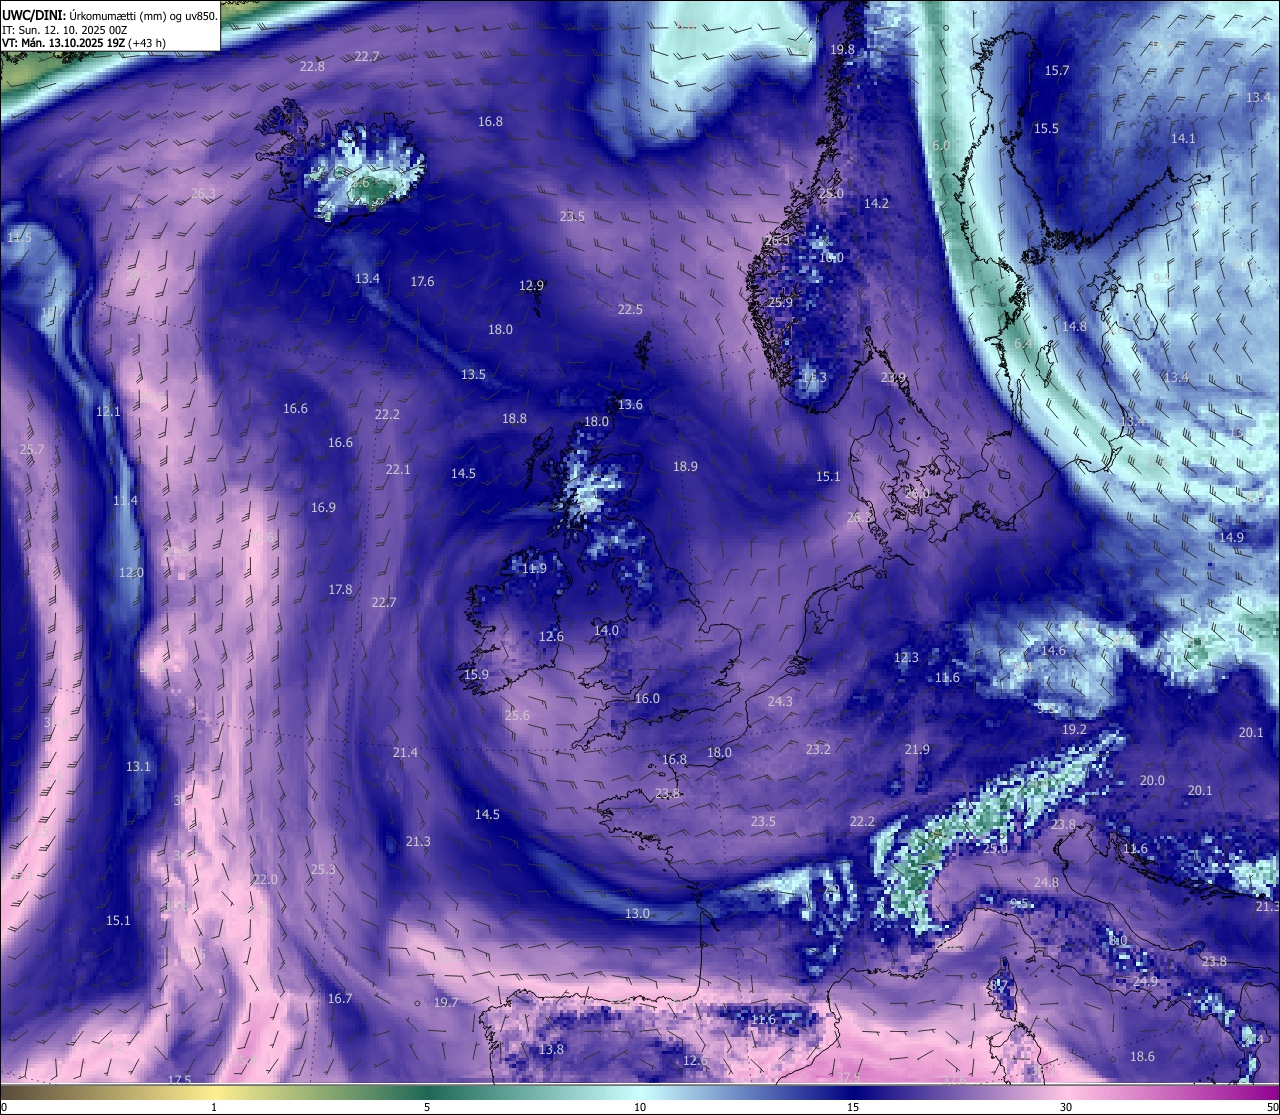Click the 24.3 value label
The width and height of the screenshot is (1280, 1115).
pos(780,702)
